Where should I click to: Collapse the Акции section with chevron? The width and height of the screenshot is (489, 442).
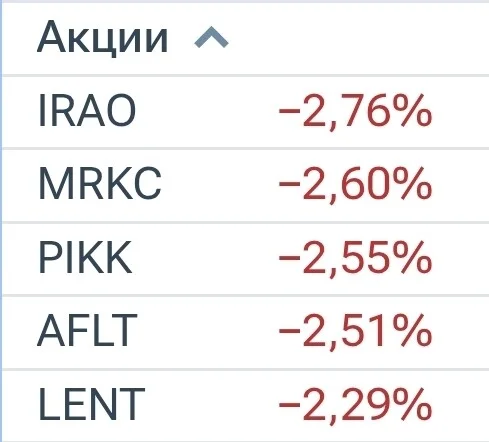coord(211,38)
